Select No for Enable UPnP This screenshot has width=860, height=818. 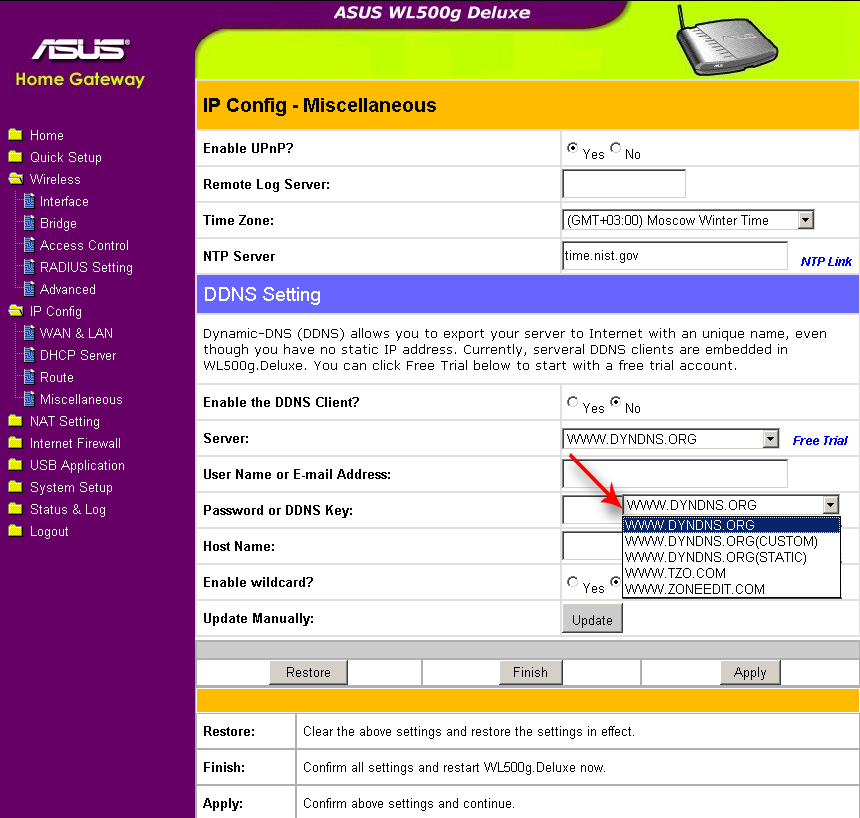pos(615,148)
